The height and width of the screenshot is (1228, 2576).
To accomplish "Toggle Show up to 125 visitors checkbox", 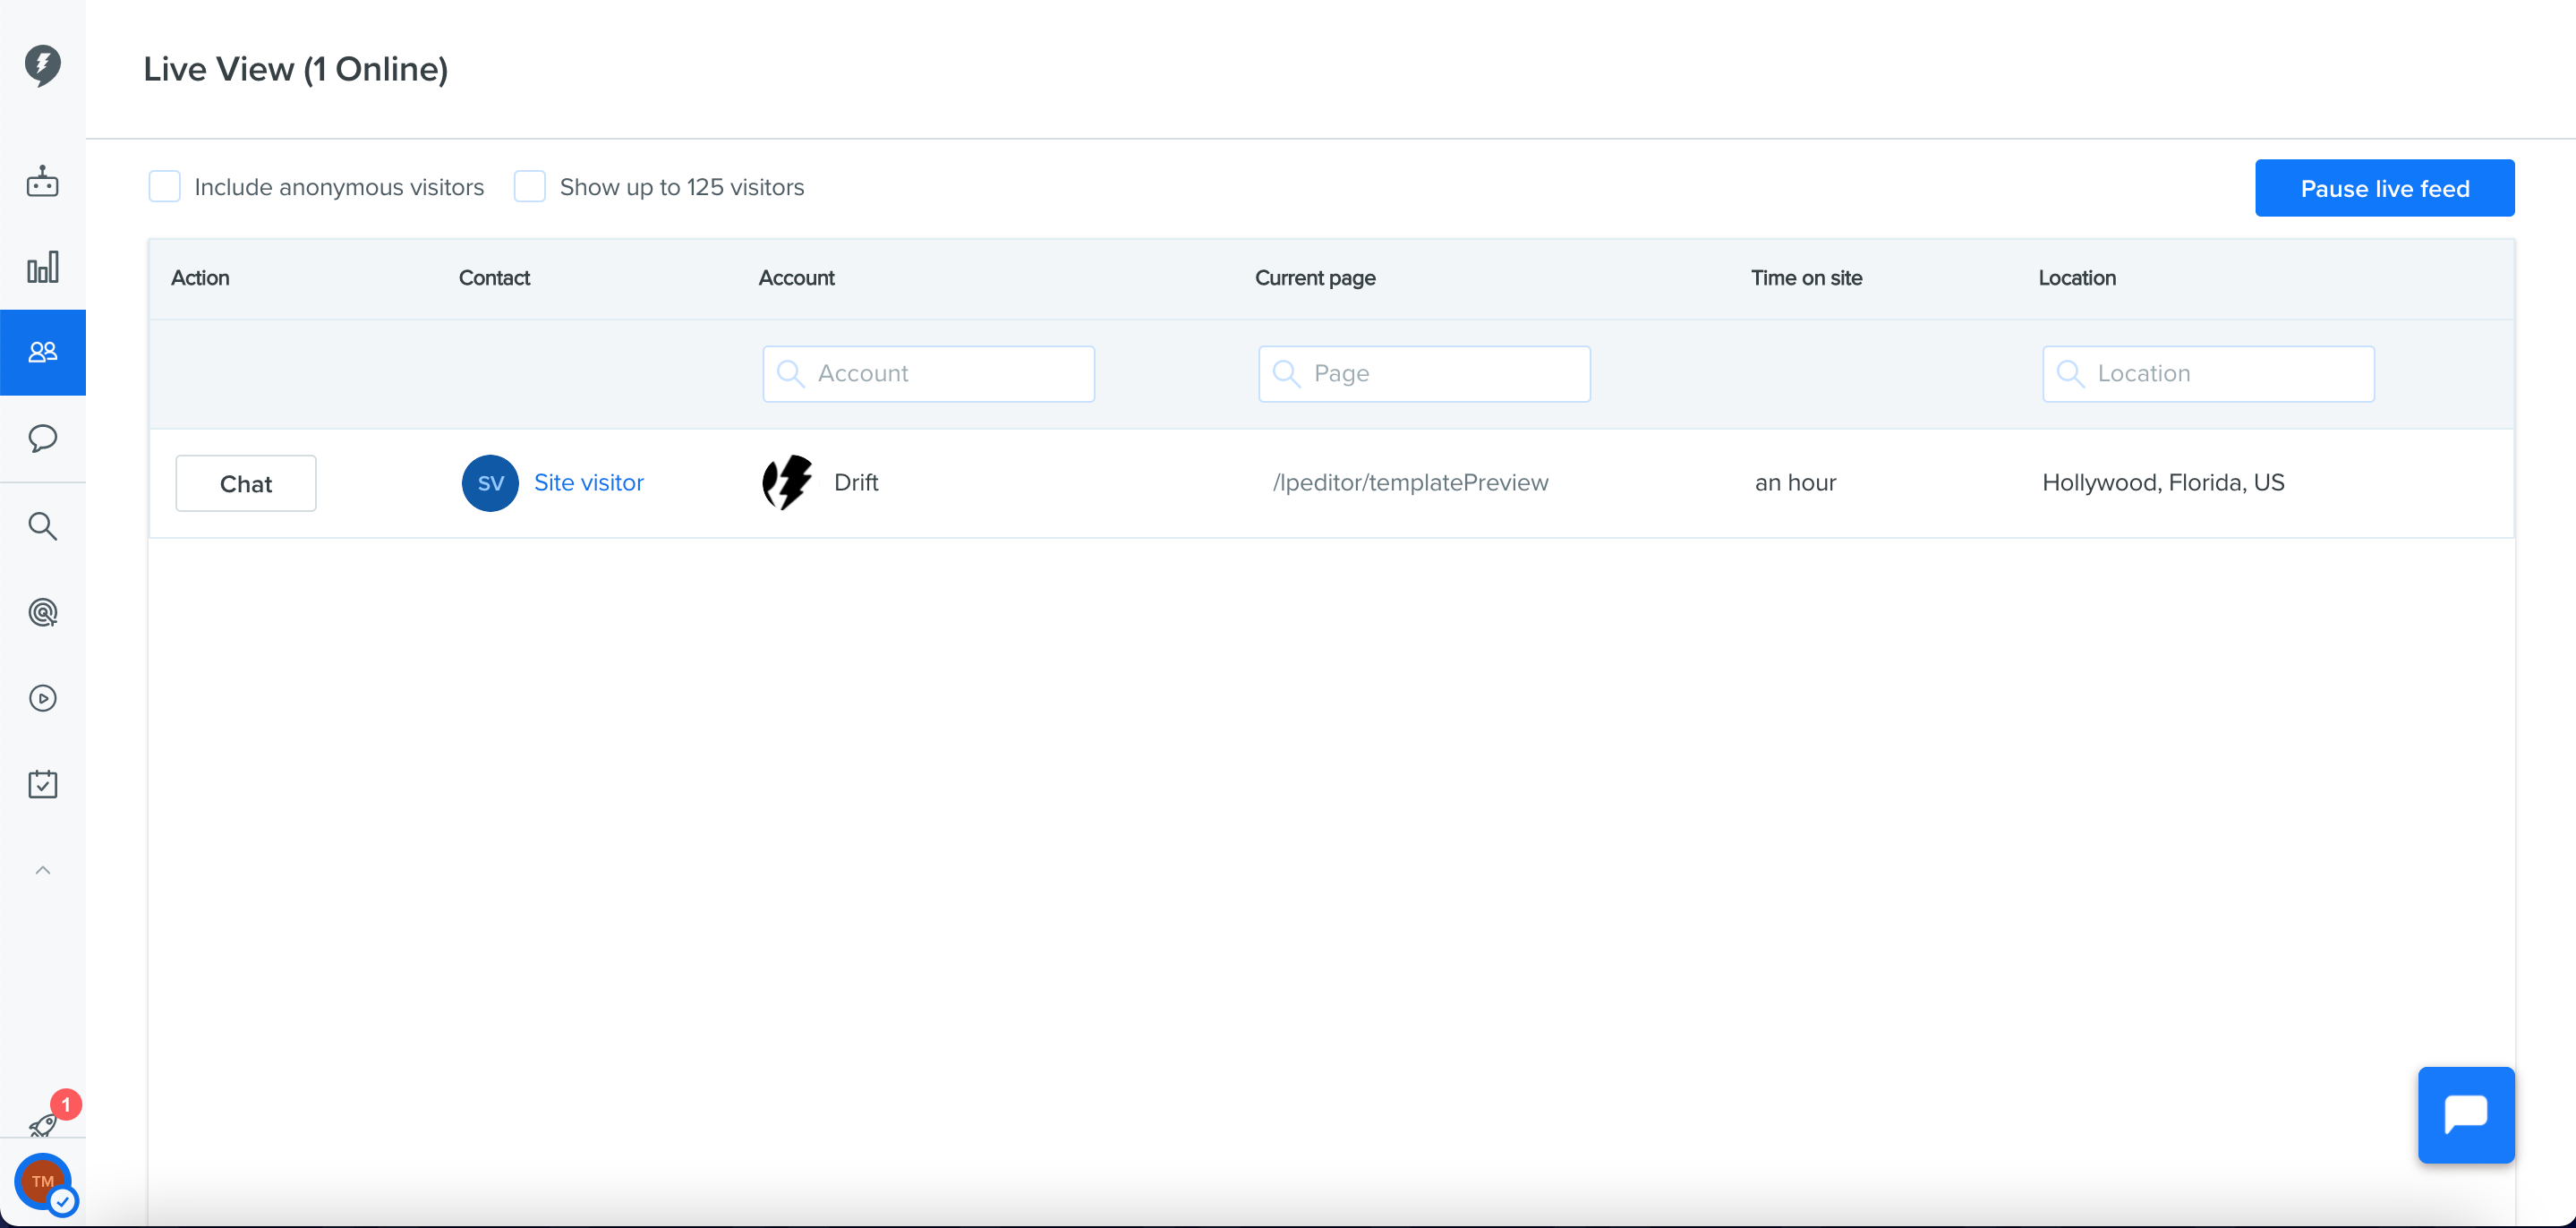I will point(529,187).
